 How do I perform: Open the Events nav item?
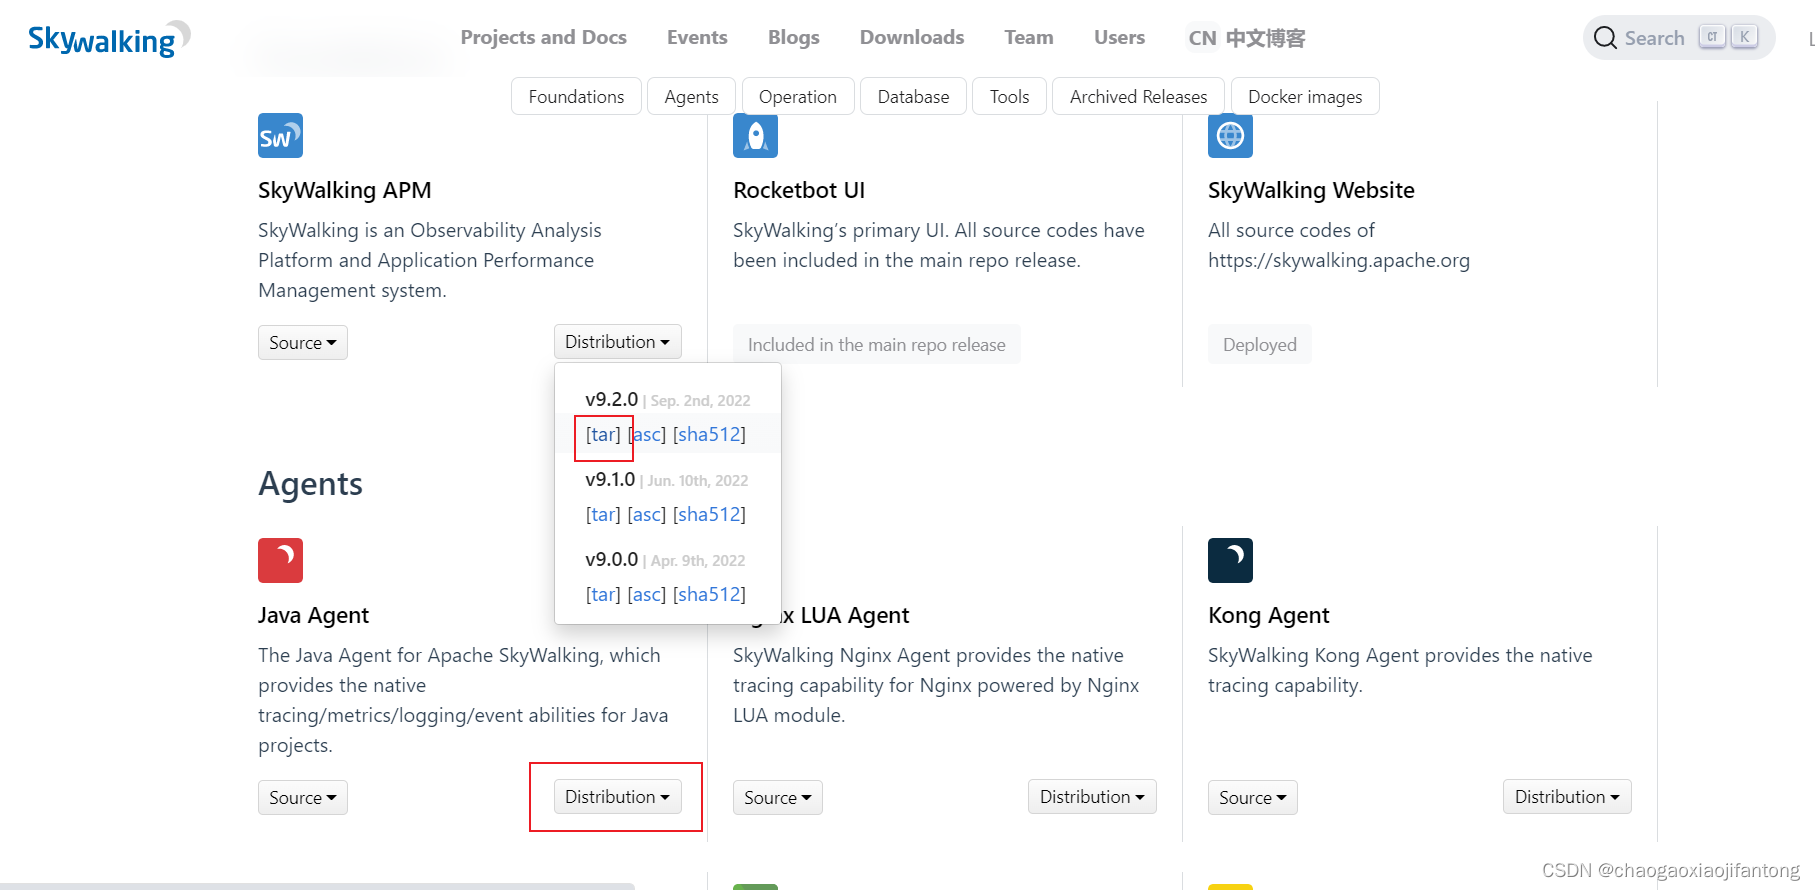(697, 37)
